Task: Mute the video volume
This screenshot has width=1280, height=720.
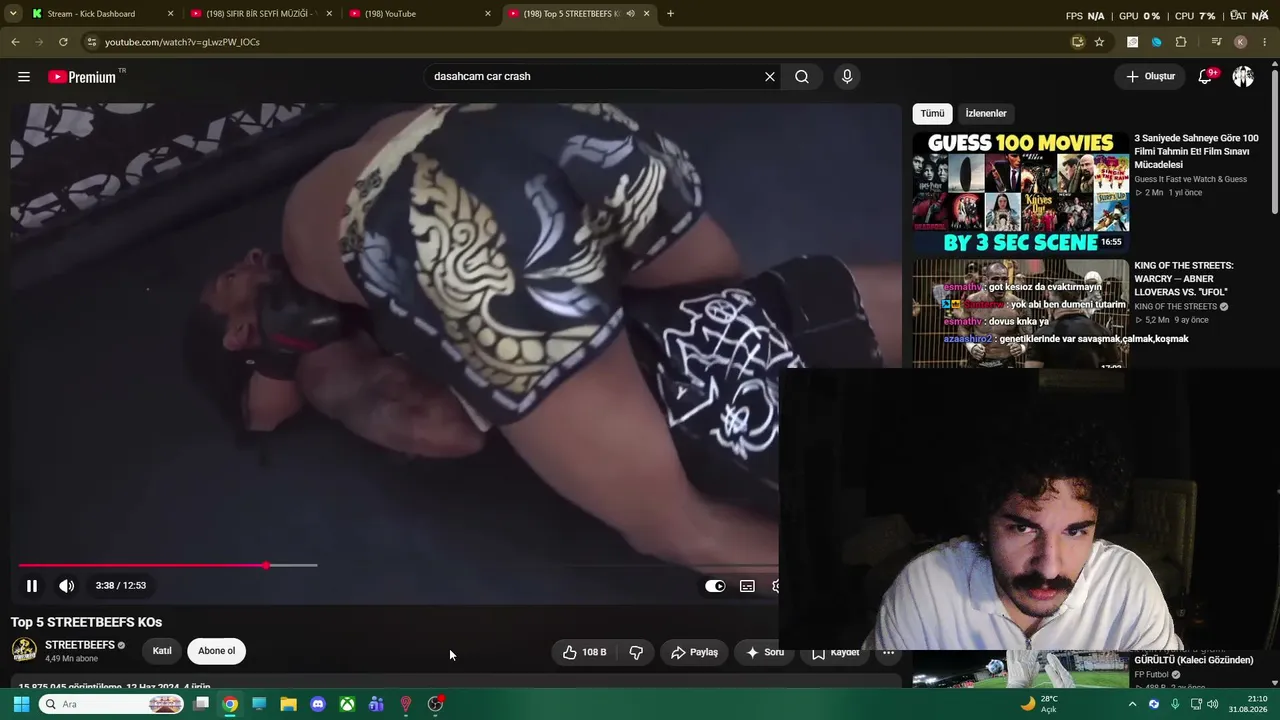Action: [x=67, y=586]
